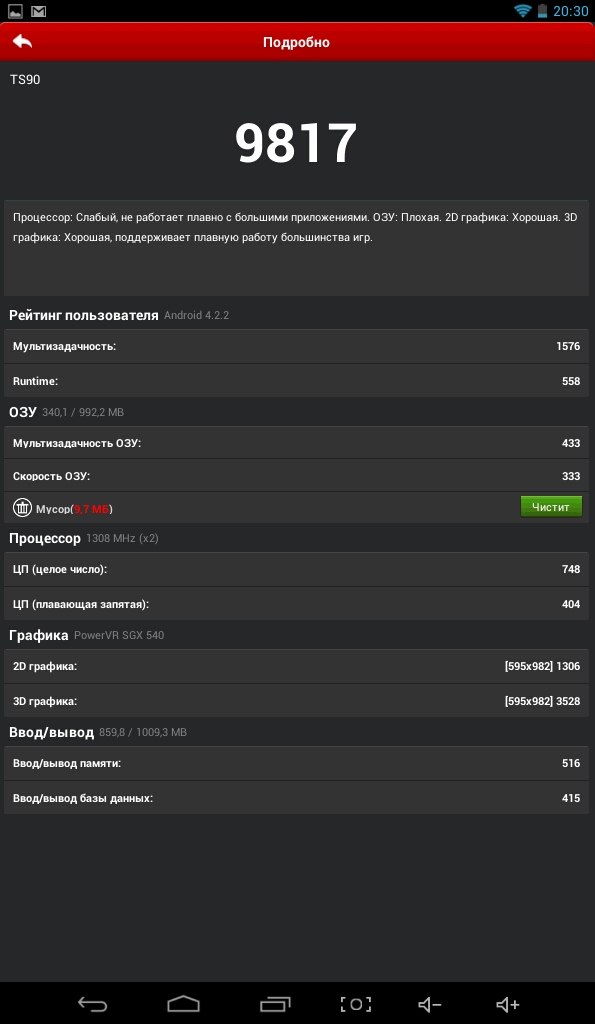Tap the Android back navigation button
The image size is (595, 1024).
[x=92, y=1004]
